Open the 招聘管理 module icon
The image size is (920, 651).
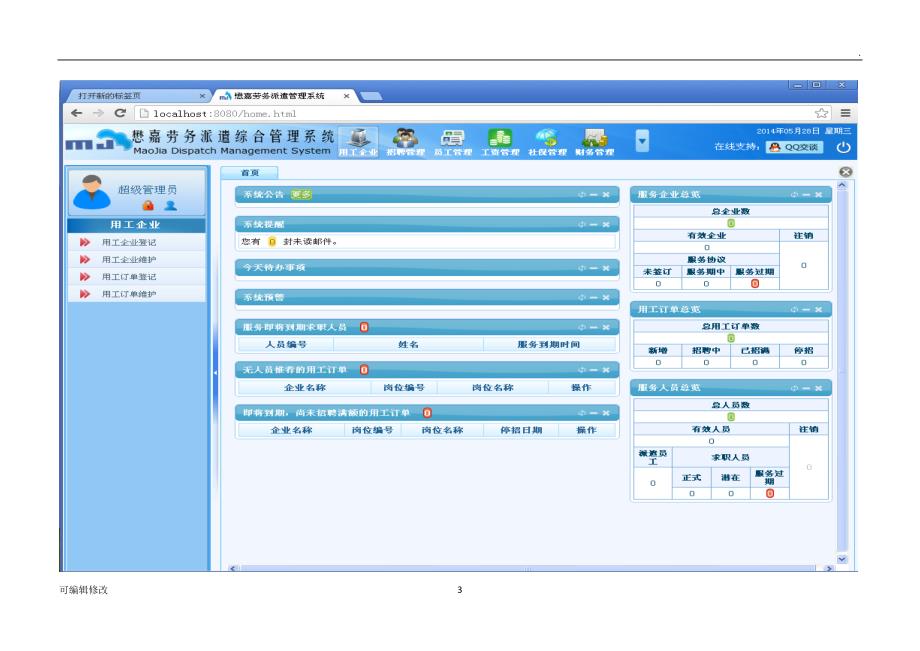click(x=405, y=141)
